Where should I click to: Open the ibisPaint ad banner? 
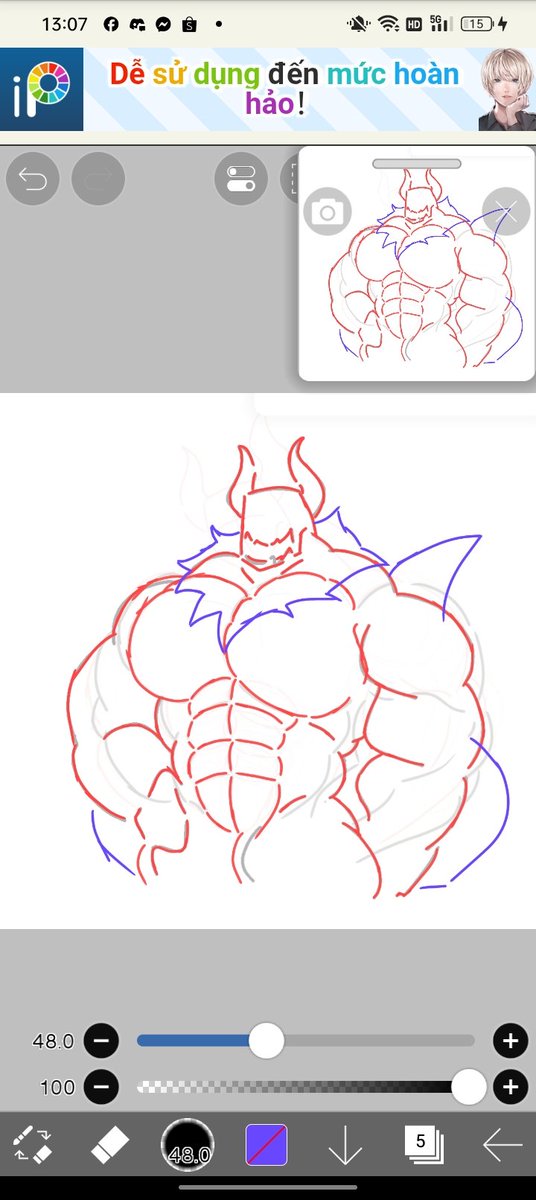[268, 90]
